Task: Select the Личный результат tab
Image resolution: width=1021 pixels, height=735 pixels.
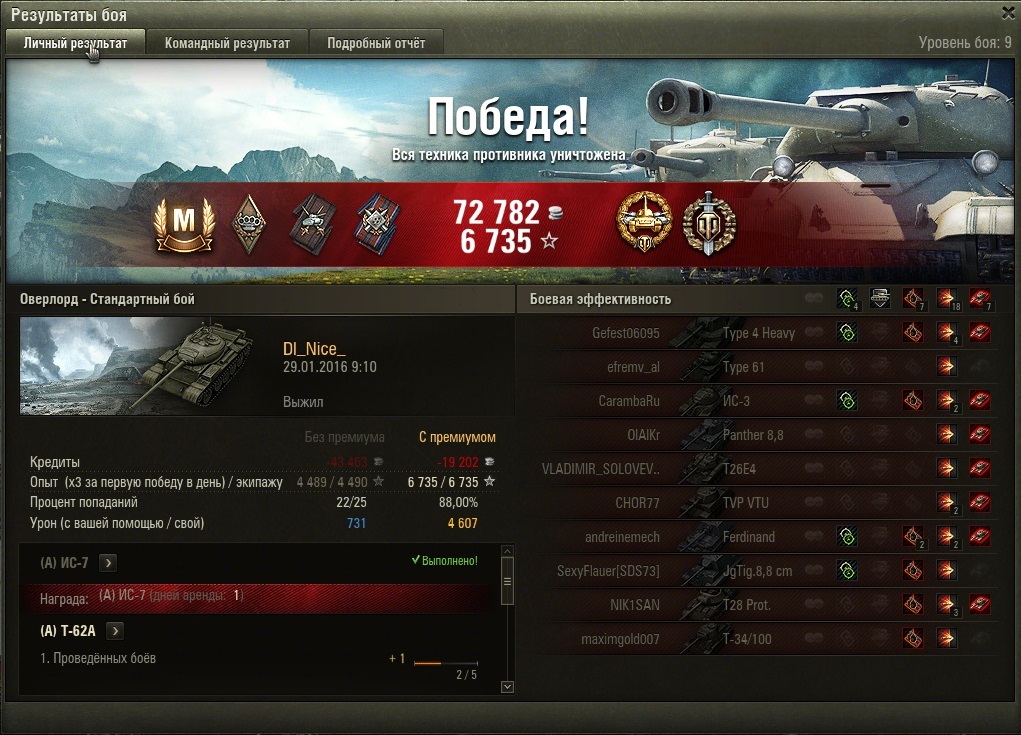Action: pos(76,43)
